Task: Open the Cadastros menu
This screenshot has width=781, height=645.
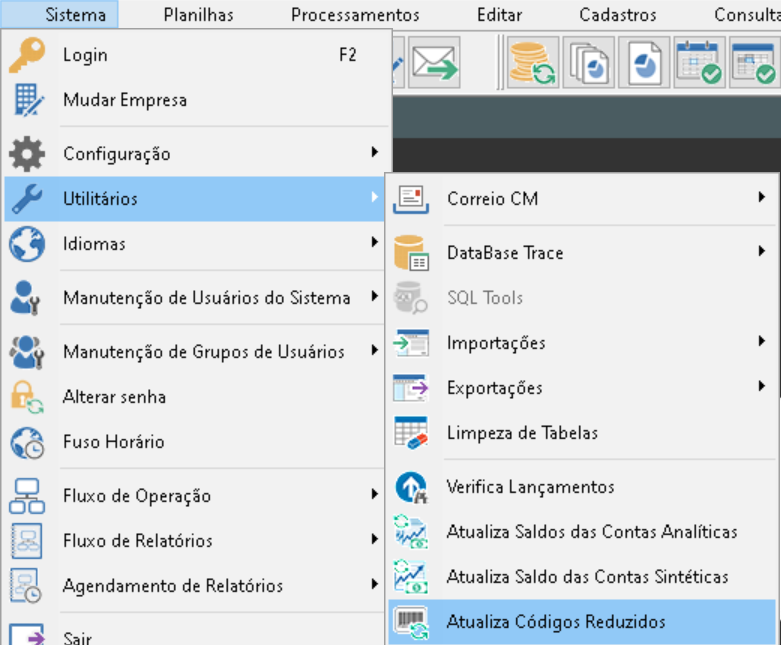Action: 618,14
